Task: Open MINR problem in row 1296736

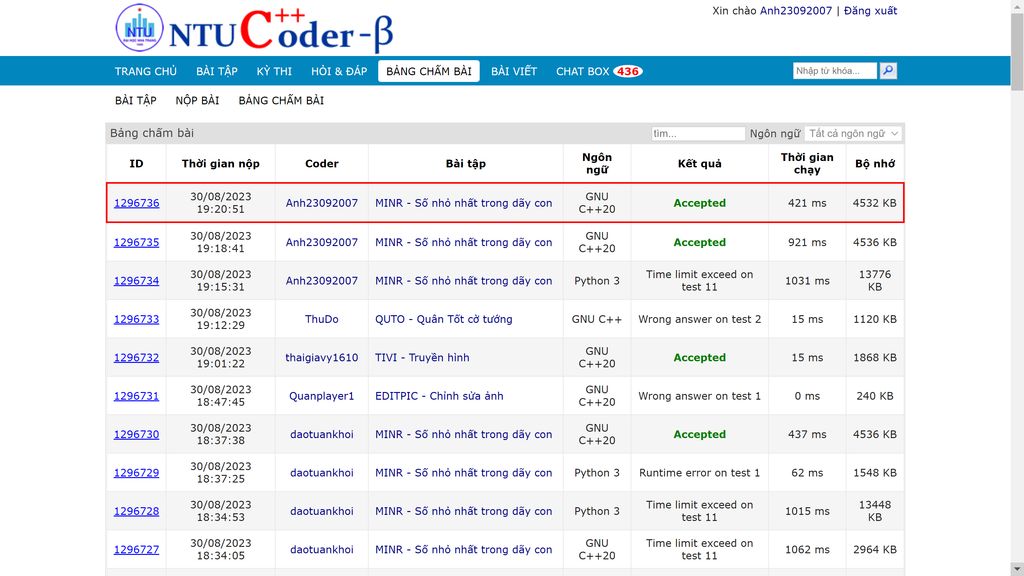Action: (x=464, y=203)
